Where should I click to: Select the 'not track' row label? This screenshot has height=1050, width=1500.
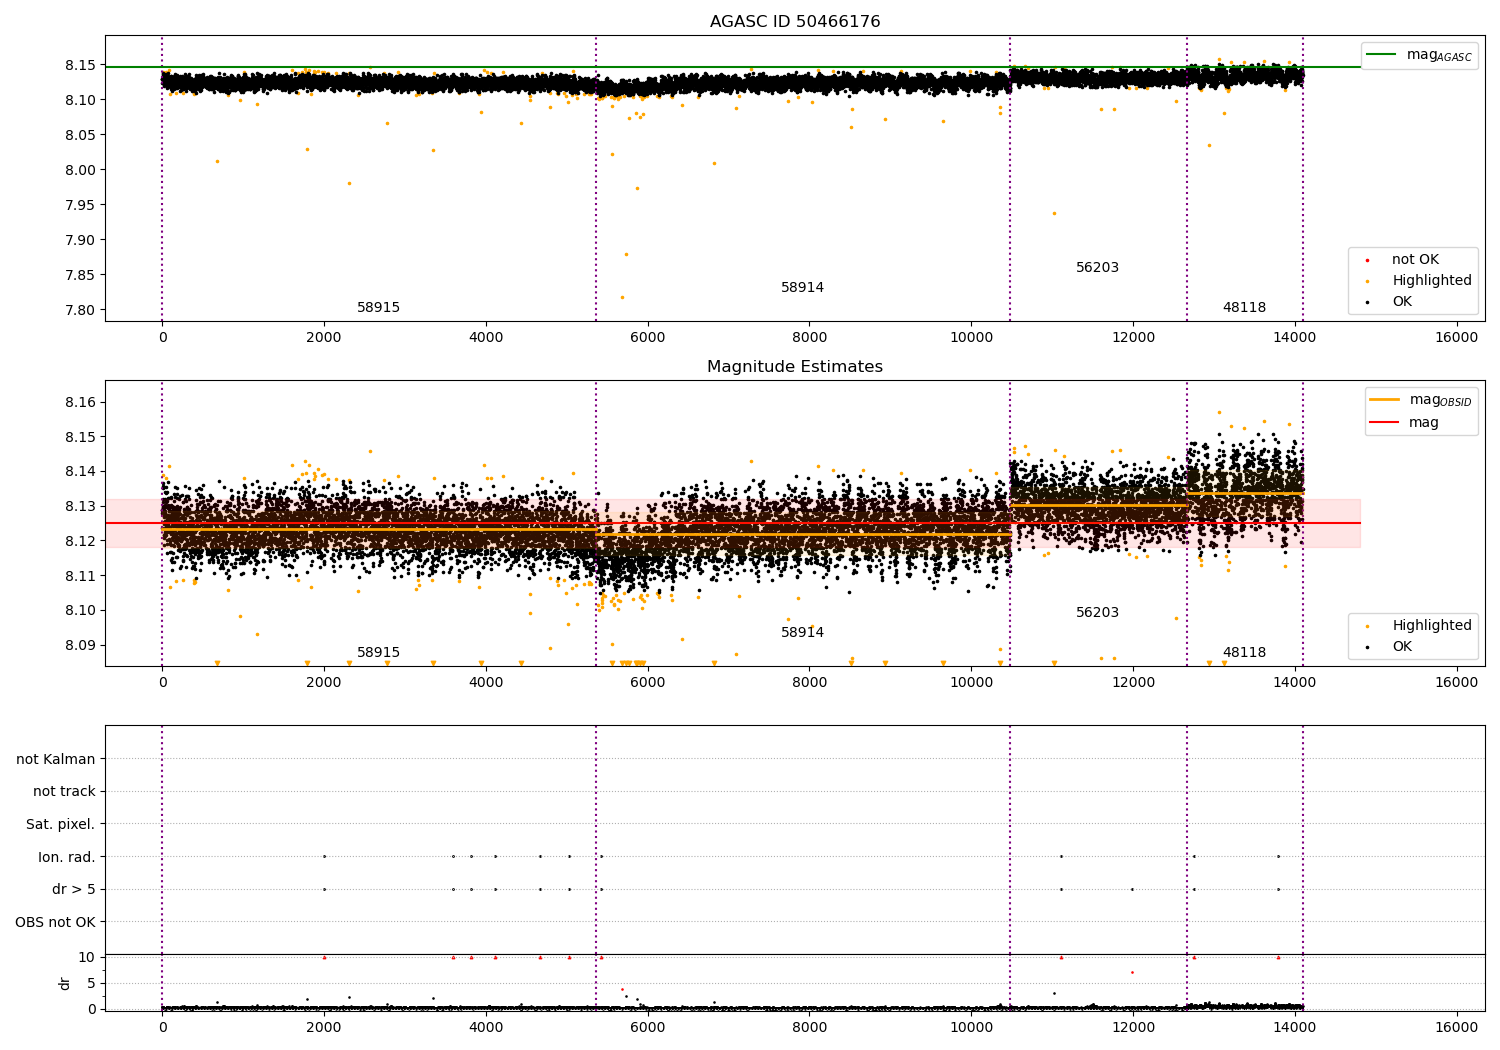[x=64, y=792]
